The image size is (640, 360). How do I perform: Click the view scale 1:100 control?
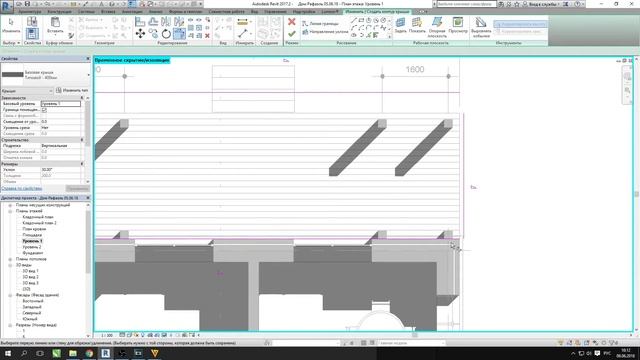(107, 336)
